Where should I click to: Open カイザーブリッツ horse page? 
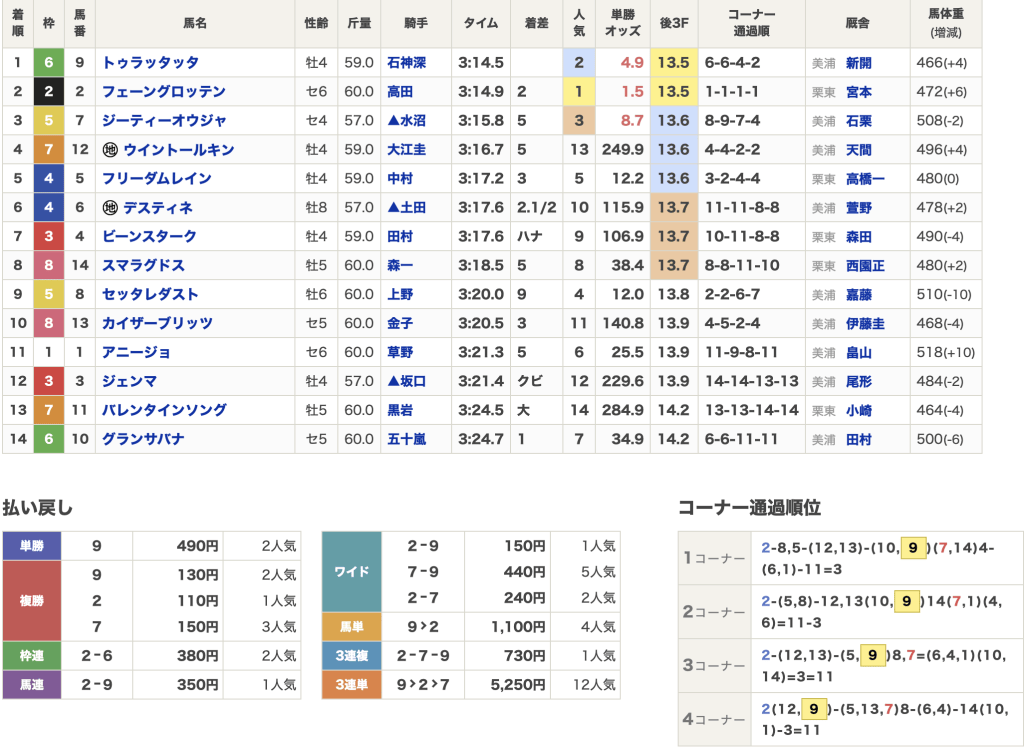[157, 323]
